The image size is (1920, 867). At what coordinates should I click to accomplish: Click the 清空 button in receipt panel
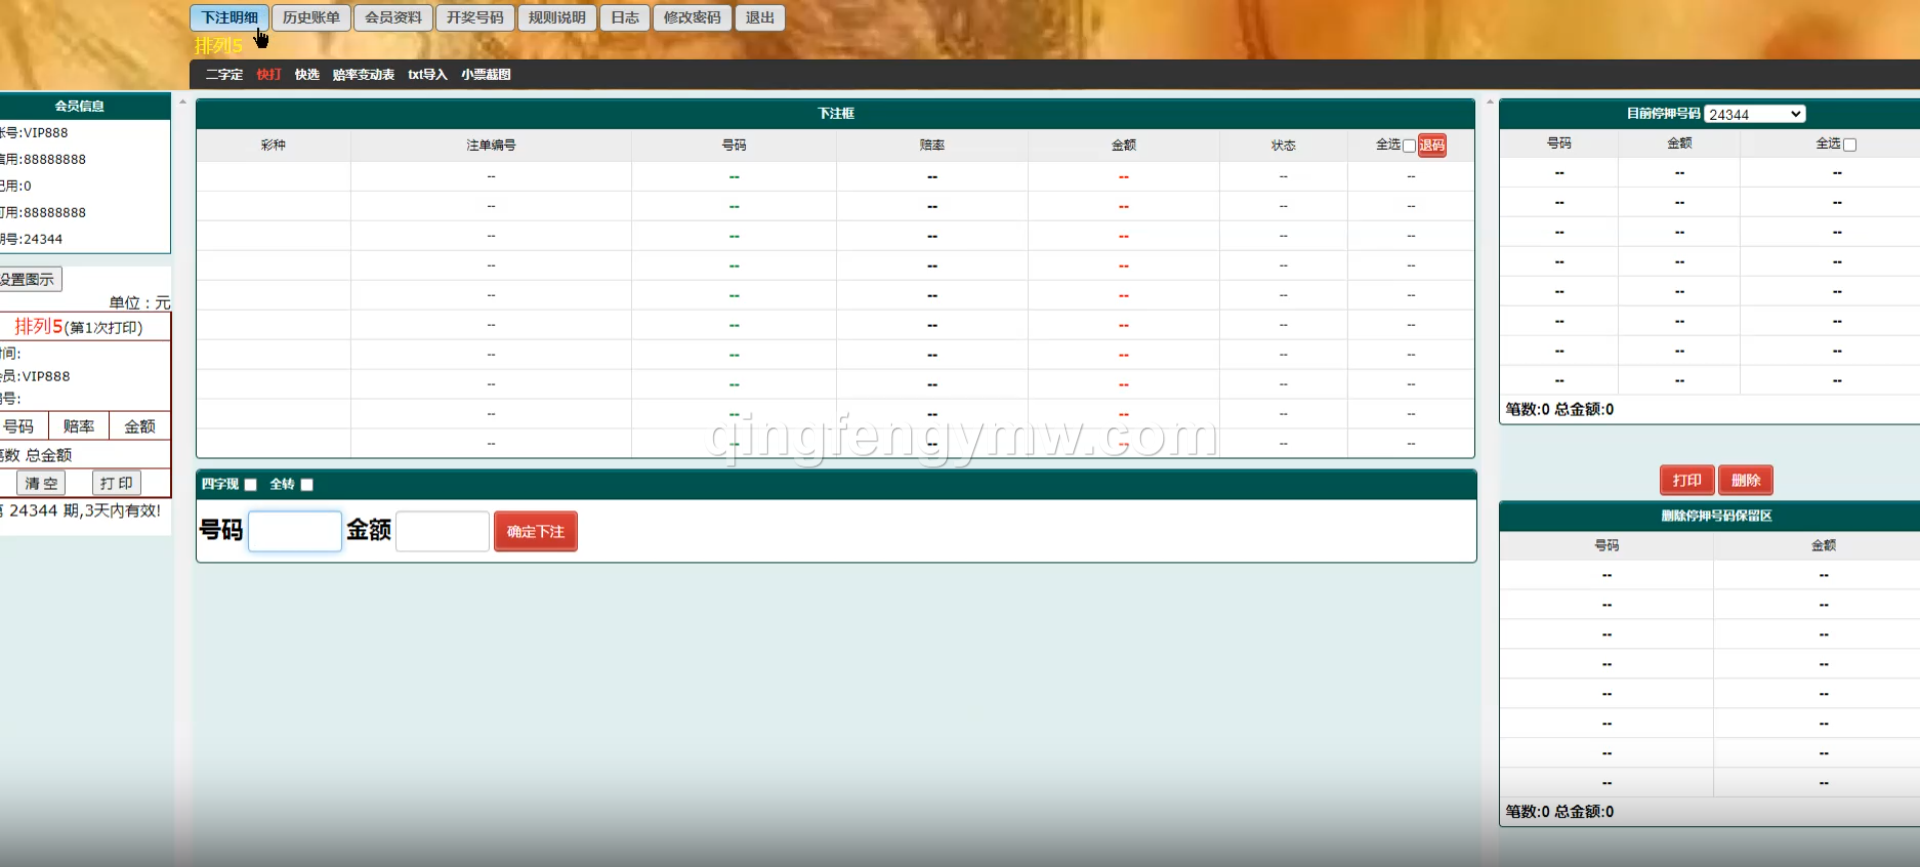(41, 484)
